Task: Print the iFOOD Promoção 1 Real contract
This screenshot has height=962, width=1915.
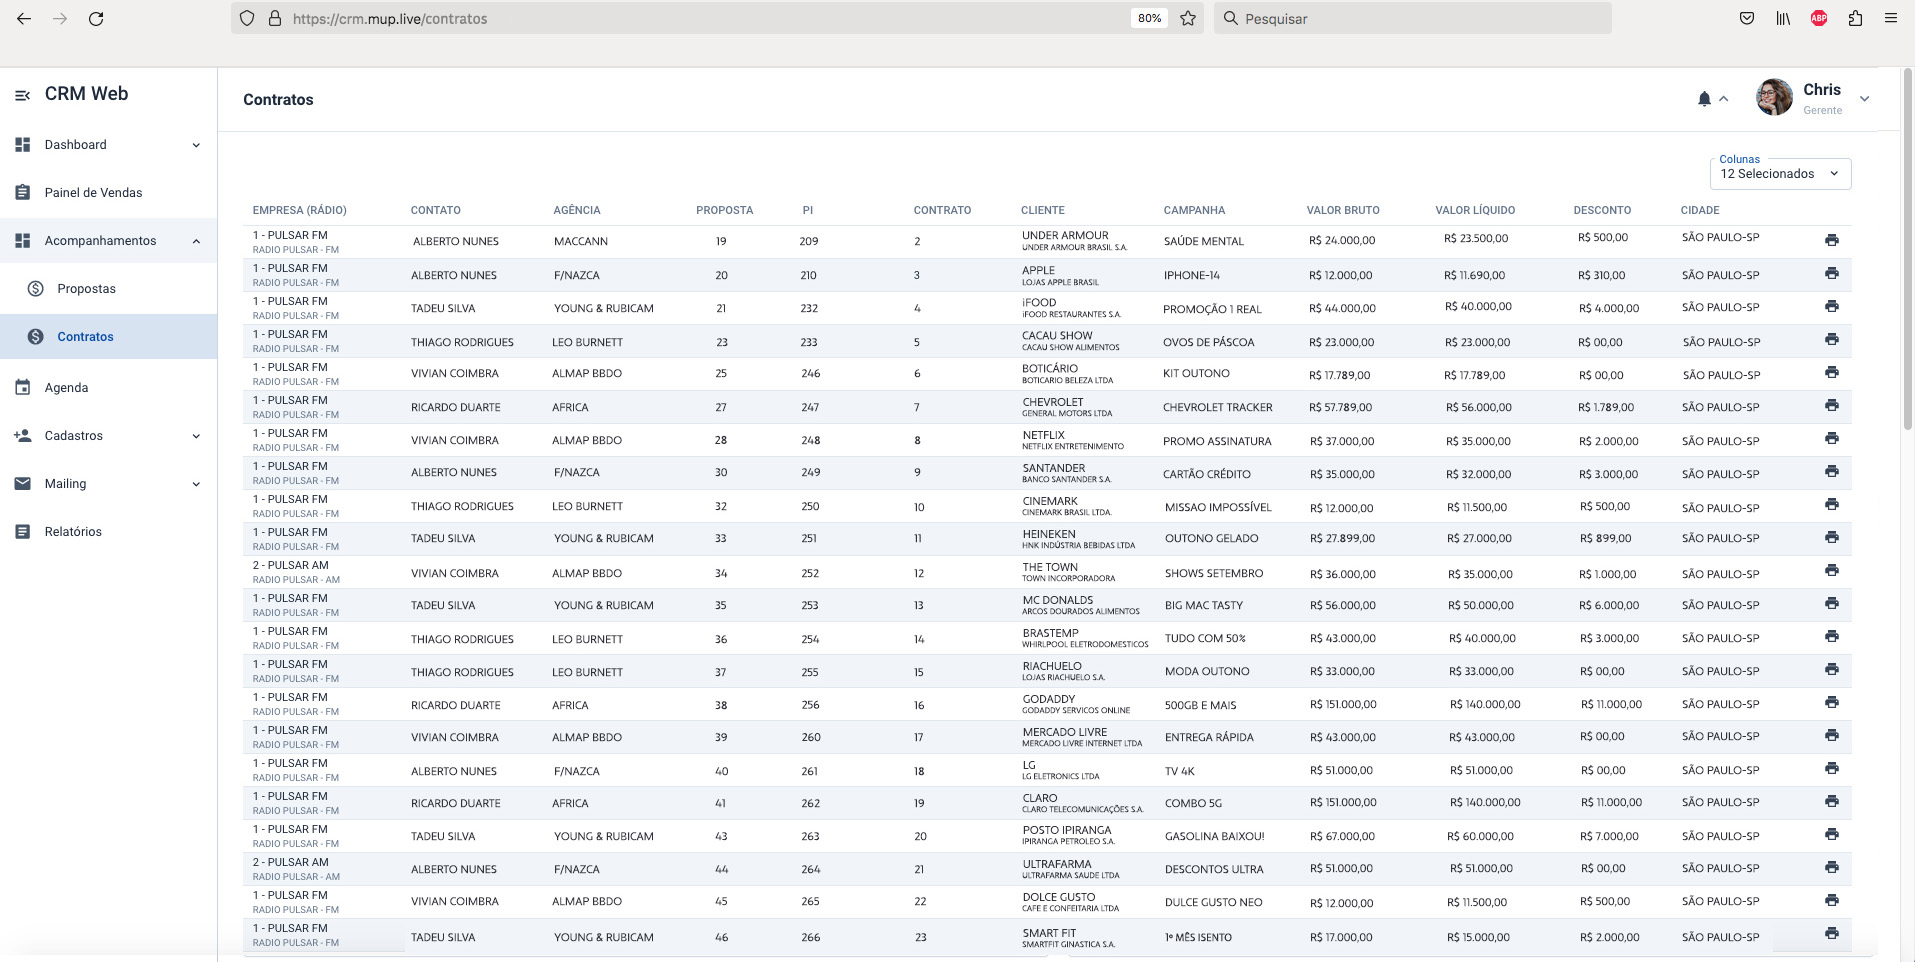Action: [1831, 306]
